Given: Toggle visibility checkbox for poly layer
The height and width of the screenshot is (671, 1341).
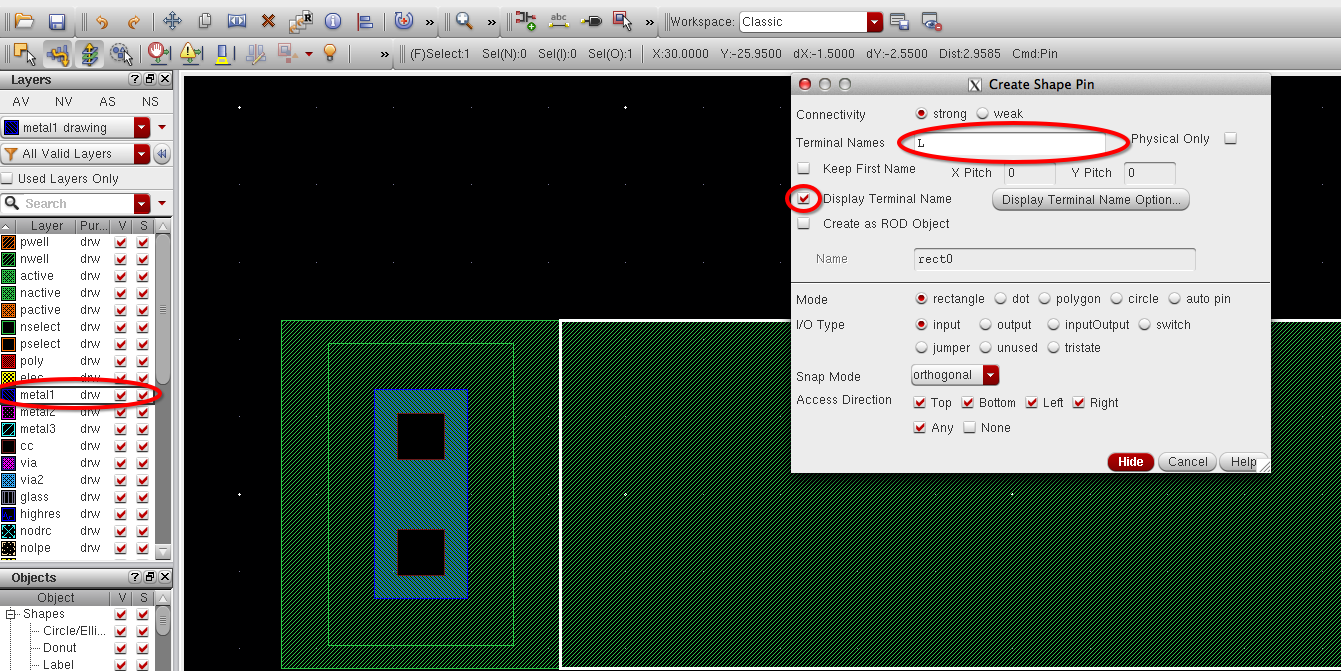Looking at the screenshot, I should 121,361.
